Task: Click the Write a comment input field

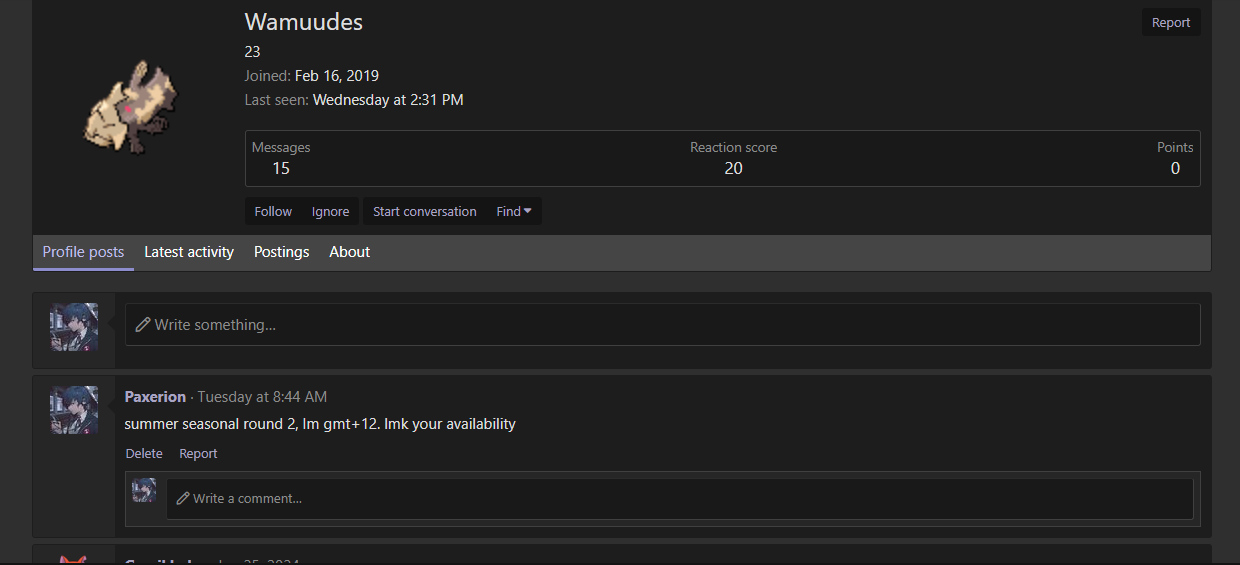Action: (680, 498)
